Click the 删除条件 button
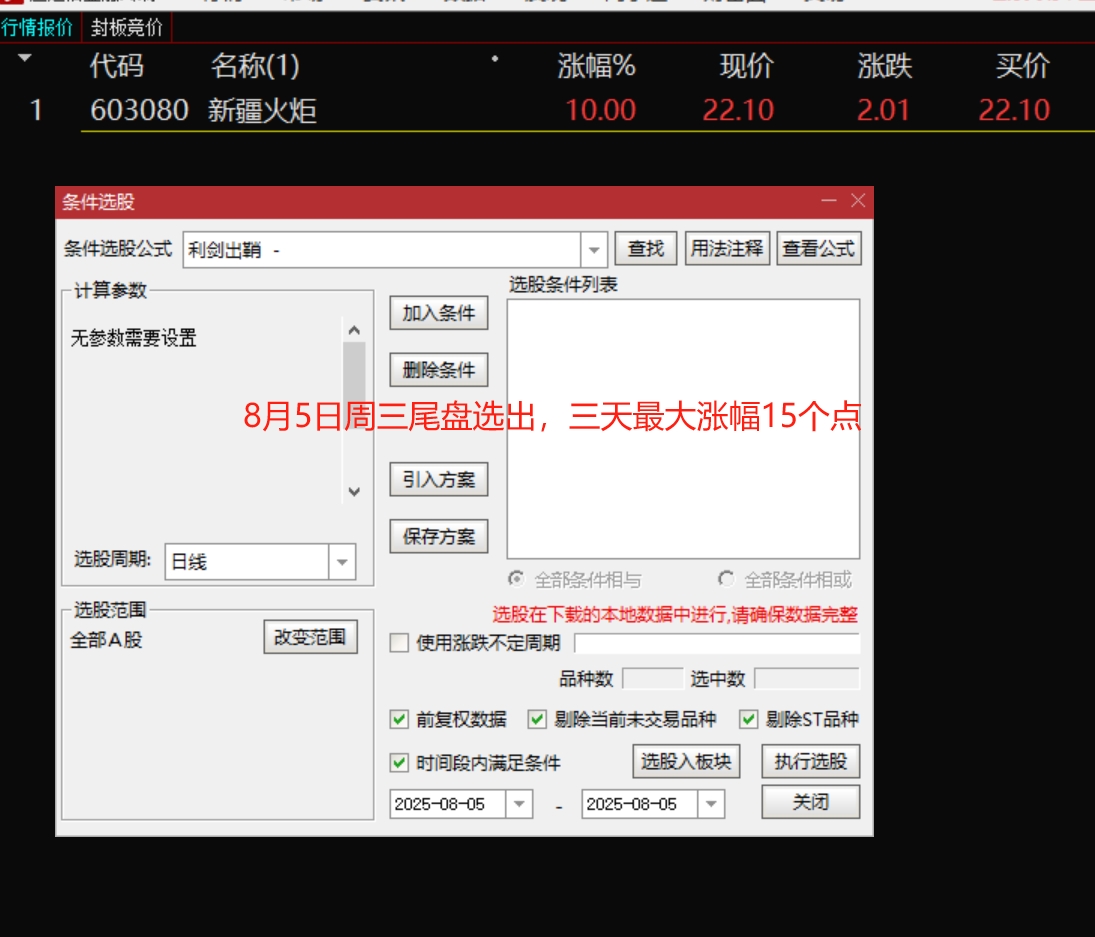1095x937 pixels. [x=439, y=369]
